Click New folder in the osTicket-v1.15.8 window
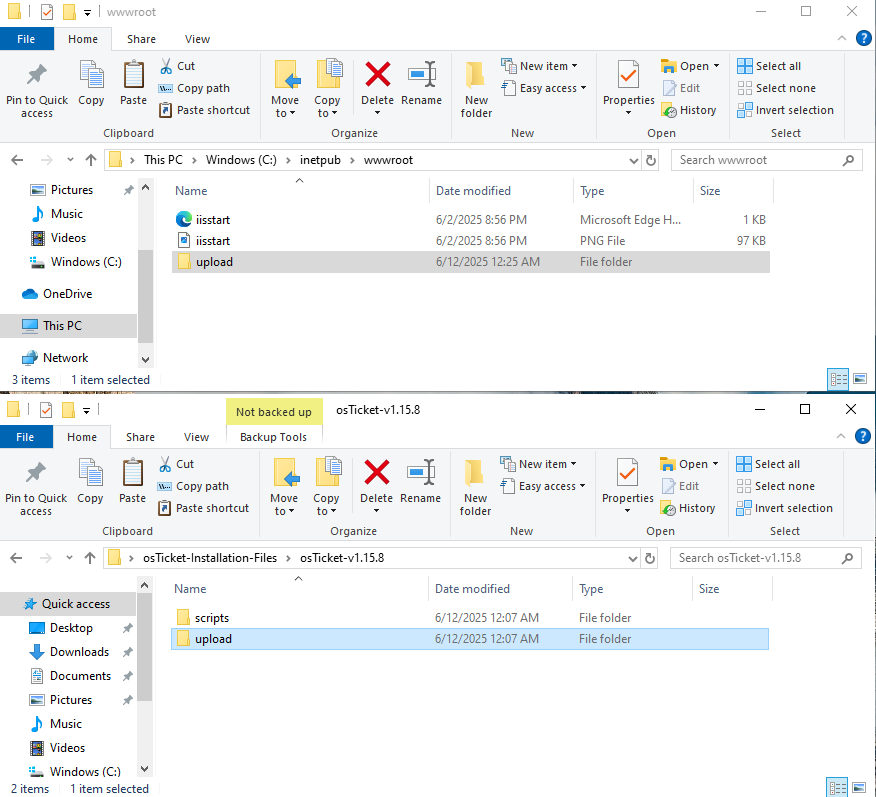The image size is (876, 797). coord(475,488)
